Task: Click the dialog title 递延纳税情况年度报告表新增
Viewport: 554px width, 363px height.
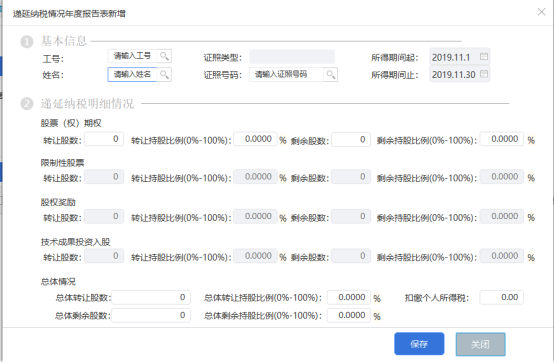Action: pos(69,14)
